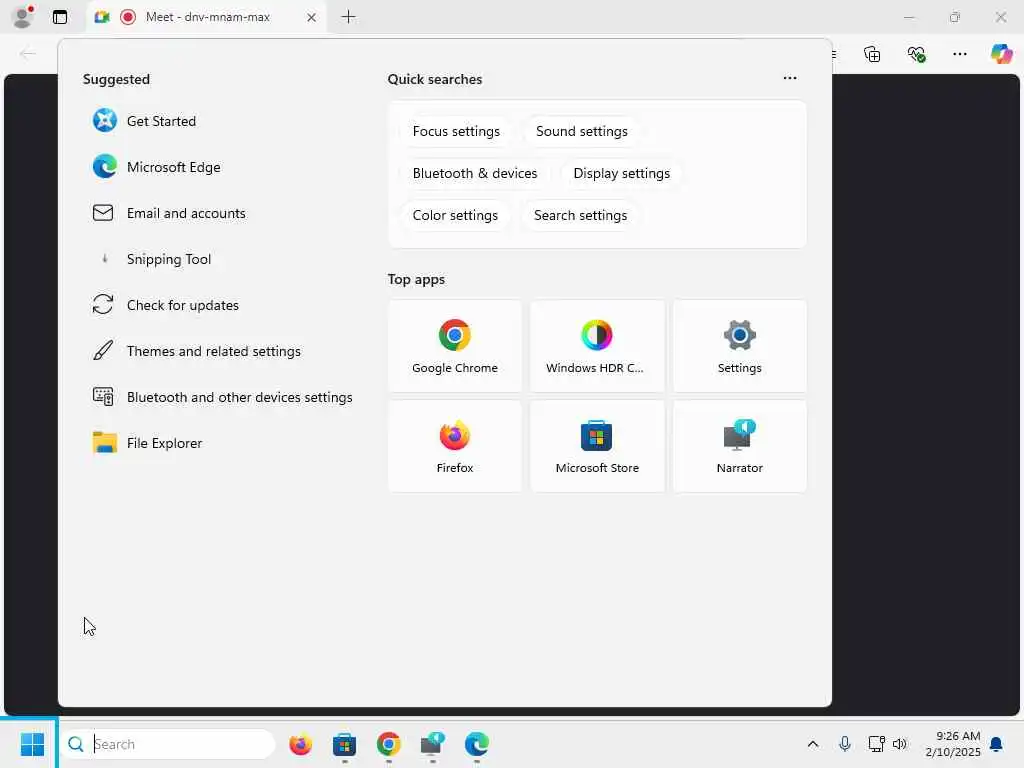The width and height of the screenshot is (1024, 768).
Task: Click the Sound settings quick search
Action: [x=581, y=131]
